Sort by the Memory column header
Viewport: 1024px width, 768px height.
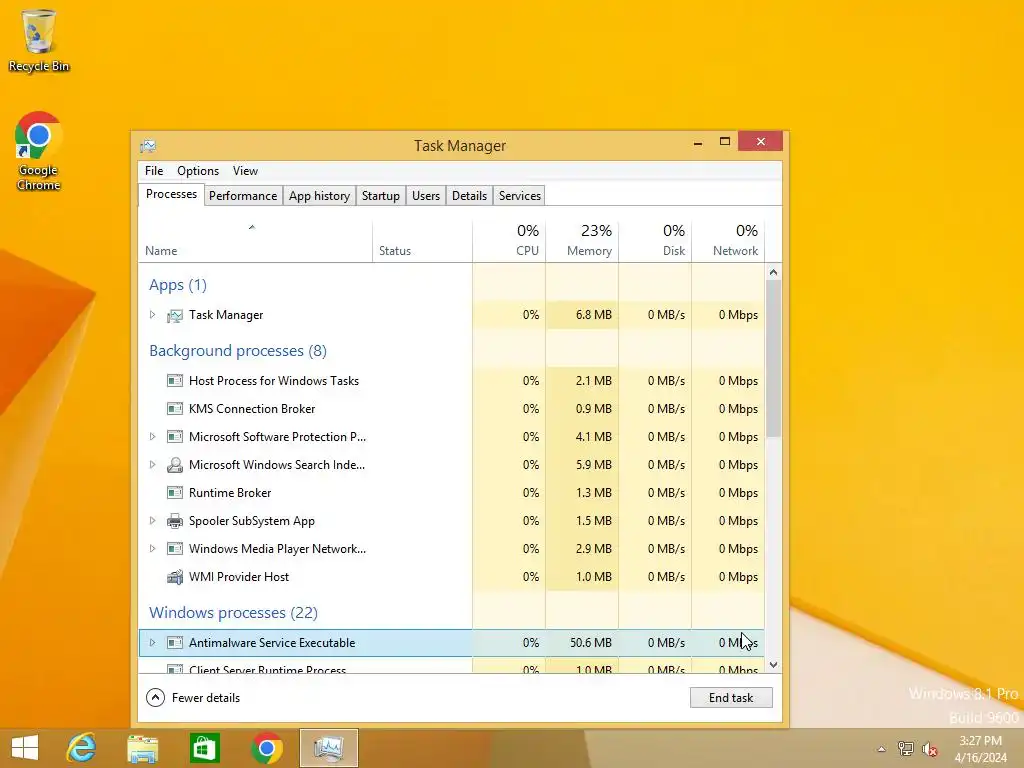582,242
